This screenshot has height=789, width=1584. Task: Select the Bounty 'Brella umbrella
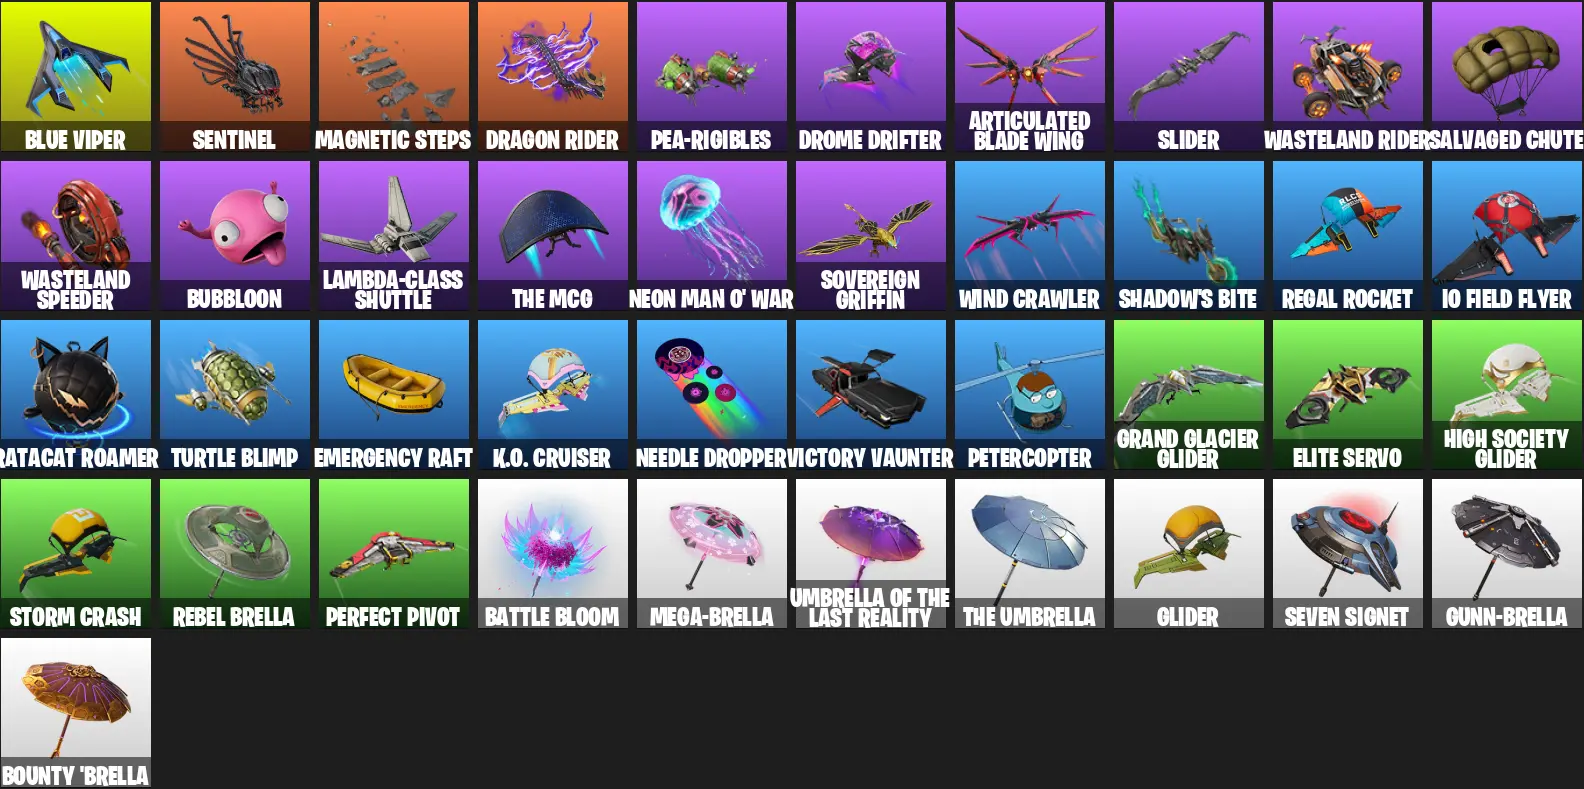[76, 713]
